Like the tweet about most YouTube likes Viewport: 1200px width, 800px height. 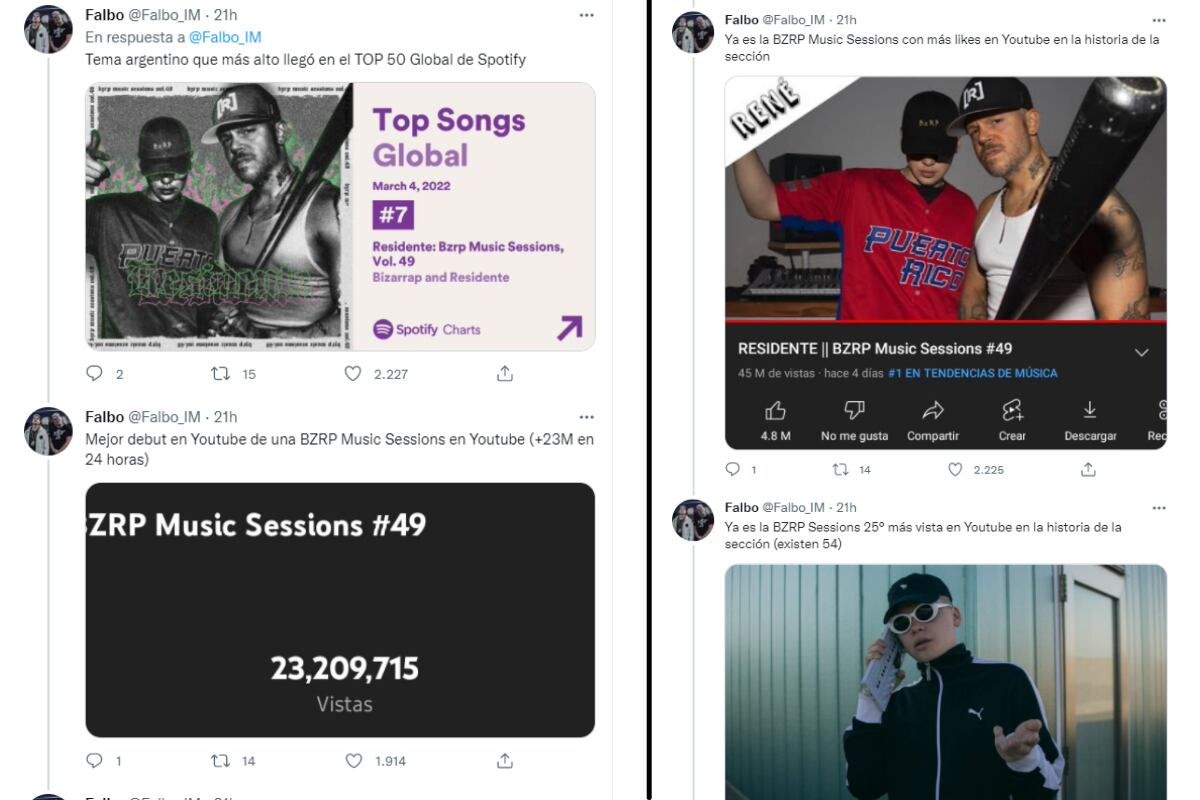point(955,469)
